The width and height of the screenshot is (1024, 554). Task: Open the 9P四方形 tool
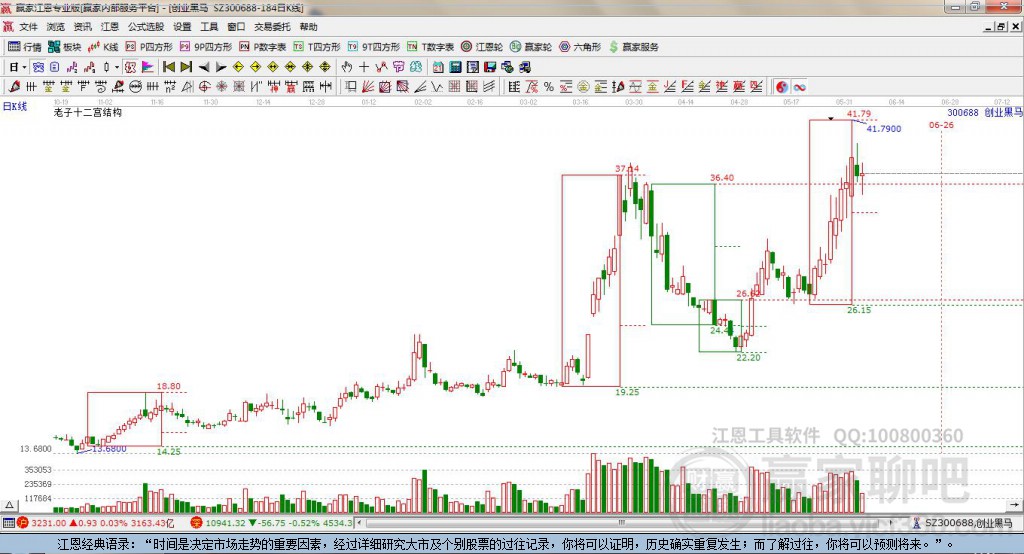point(206,47)
